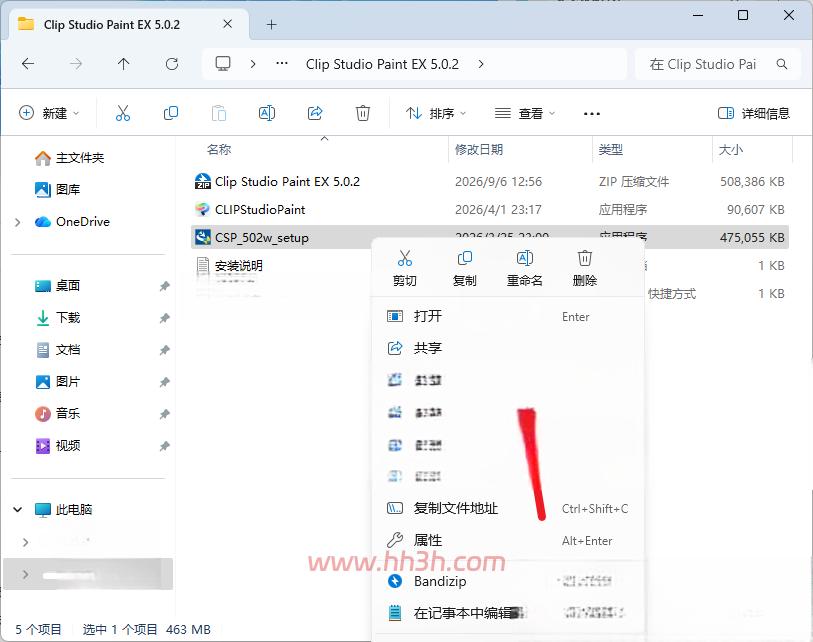Open 下载 in the sidebar
This screenshot has height=642, width=813.
(x=58, y=317)
